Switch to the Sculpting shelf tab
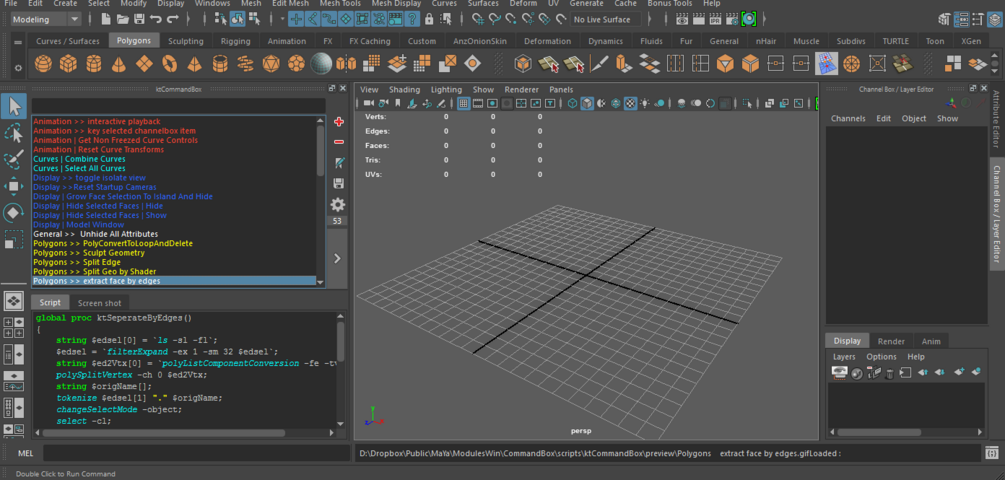 coord(185,41)
